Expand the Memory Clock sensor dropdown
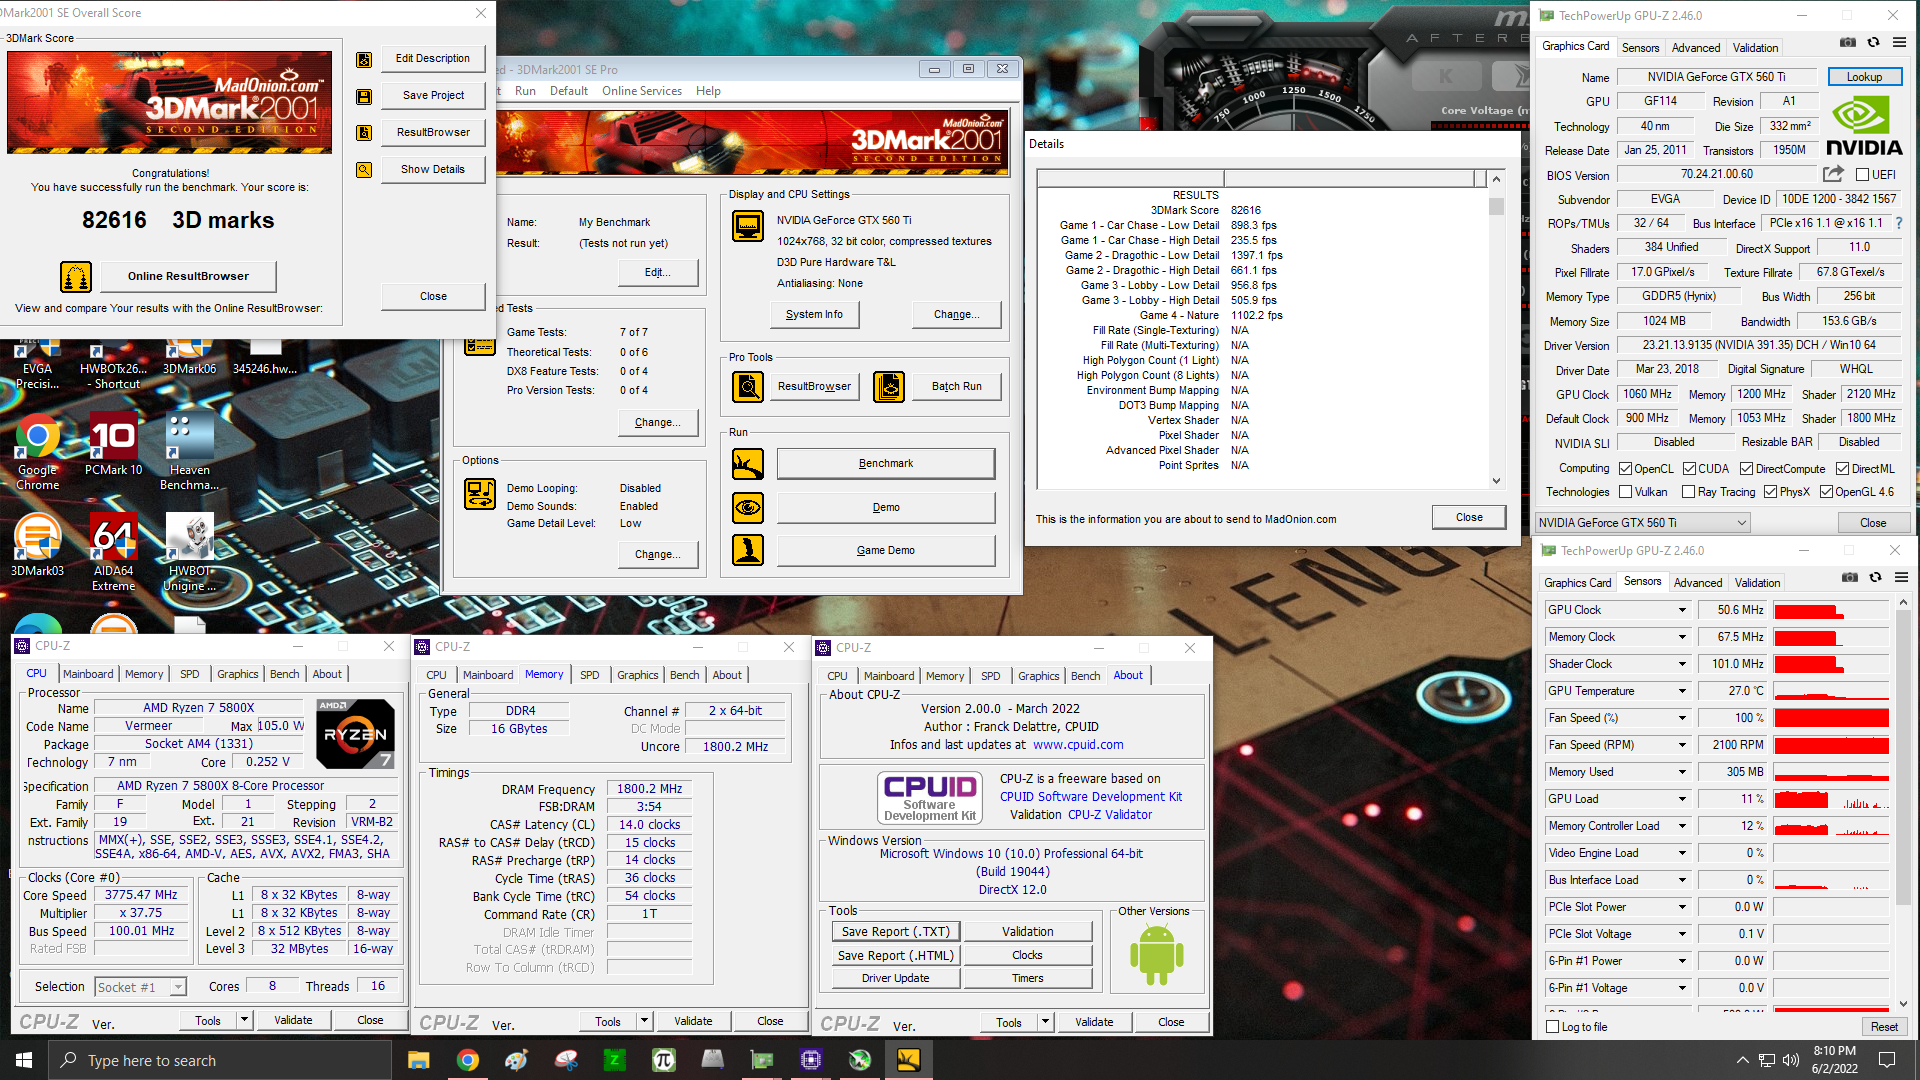The image size is (1920, 1080). [1682, 637]
